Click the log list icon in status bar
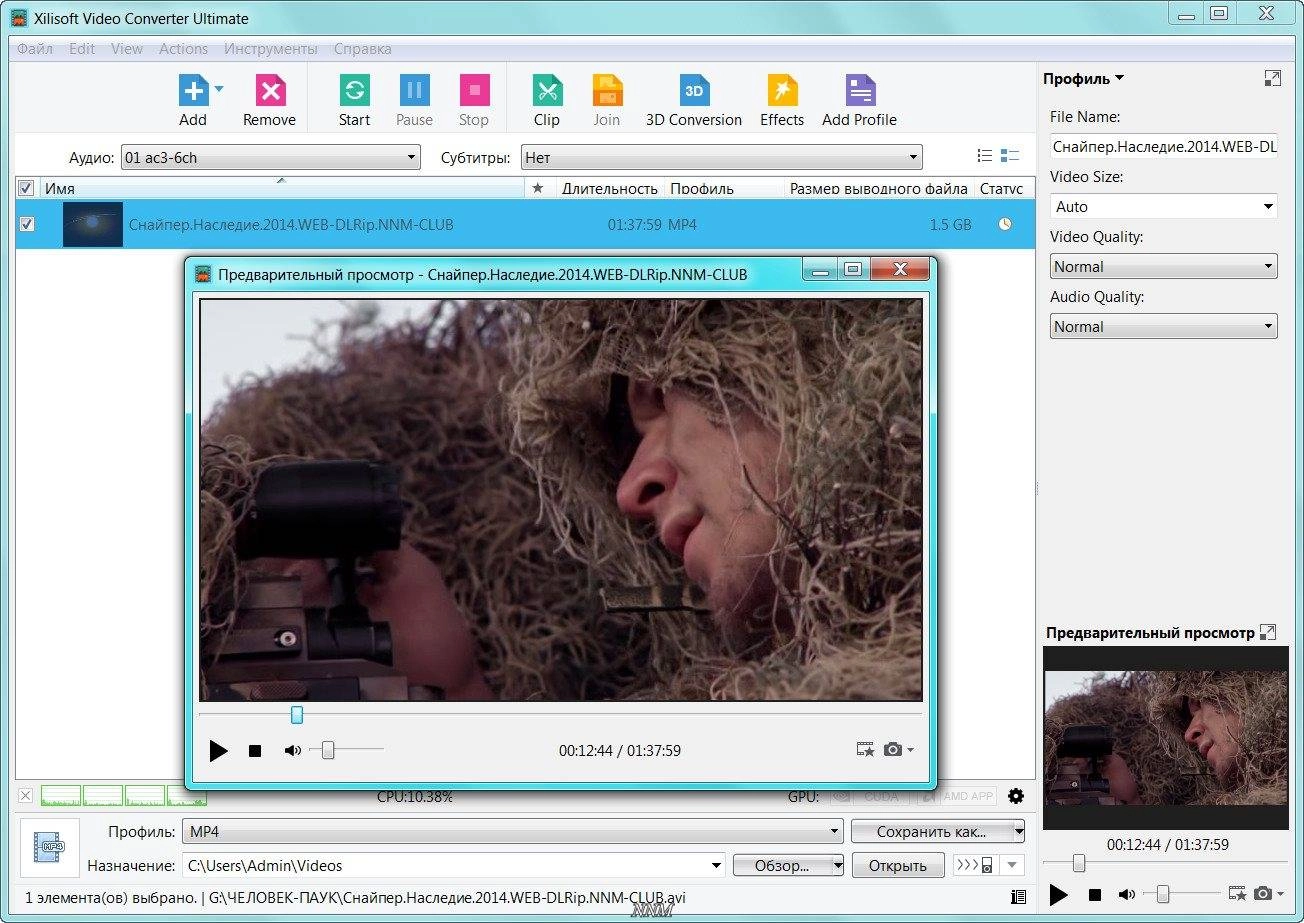This screenshot has height=923, width=1304. click(1018, 897)
